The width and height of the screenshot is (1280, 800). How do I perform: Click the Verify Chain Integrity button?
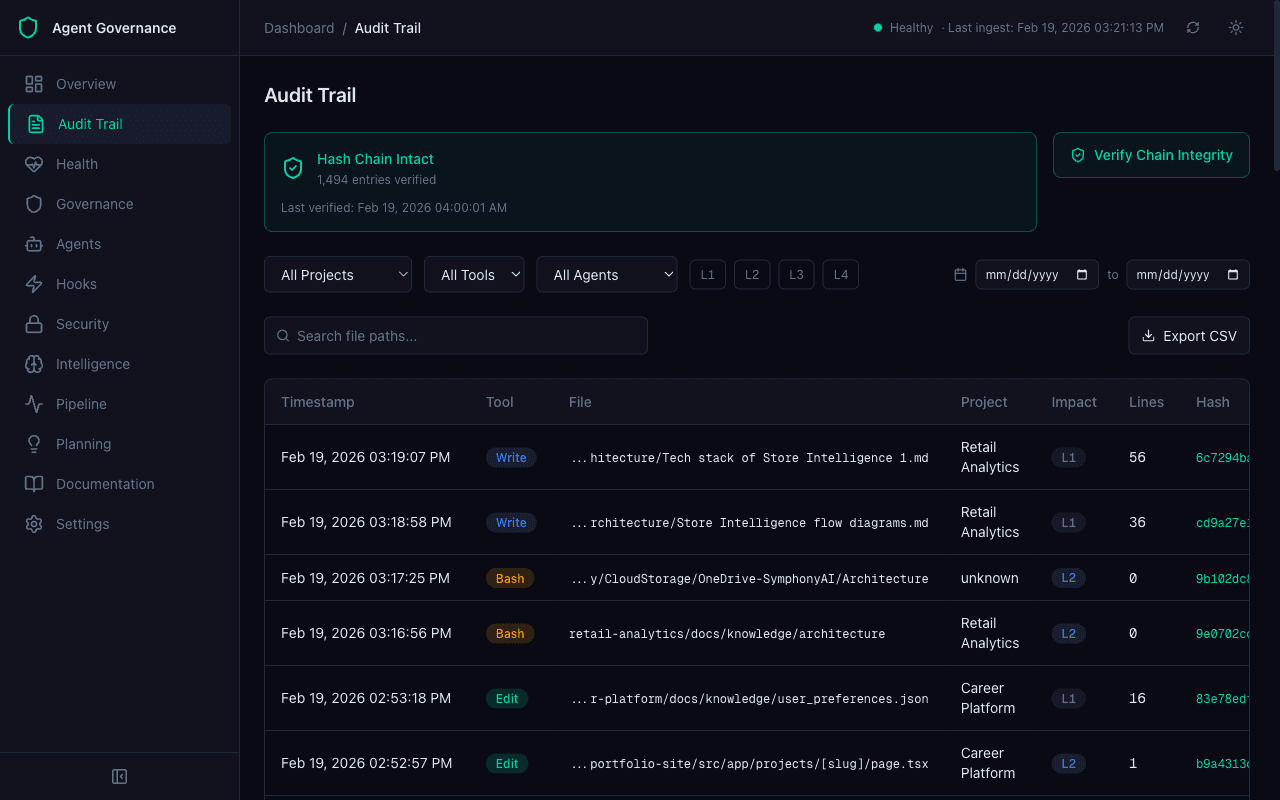coord(1151,155)
